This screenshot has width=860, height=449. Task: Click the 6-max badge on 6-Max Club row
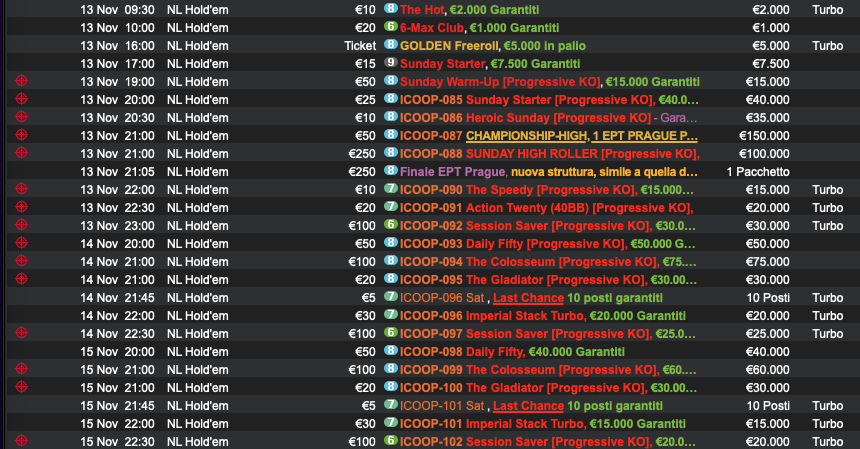pyautogui.click(x=391, y=26)
